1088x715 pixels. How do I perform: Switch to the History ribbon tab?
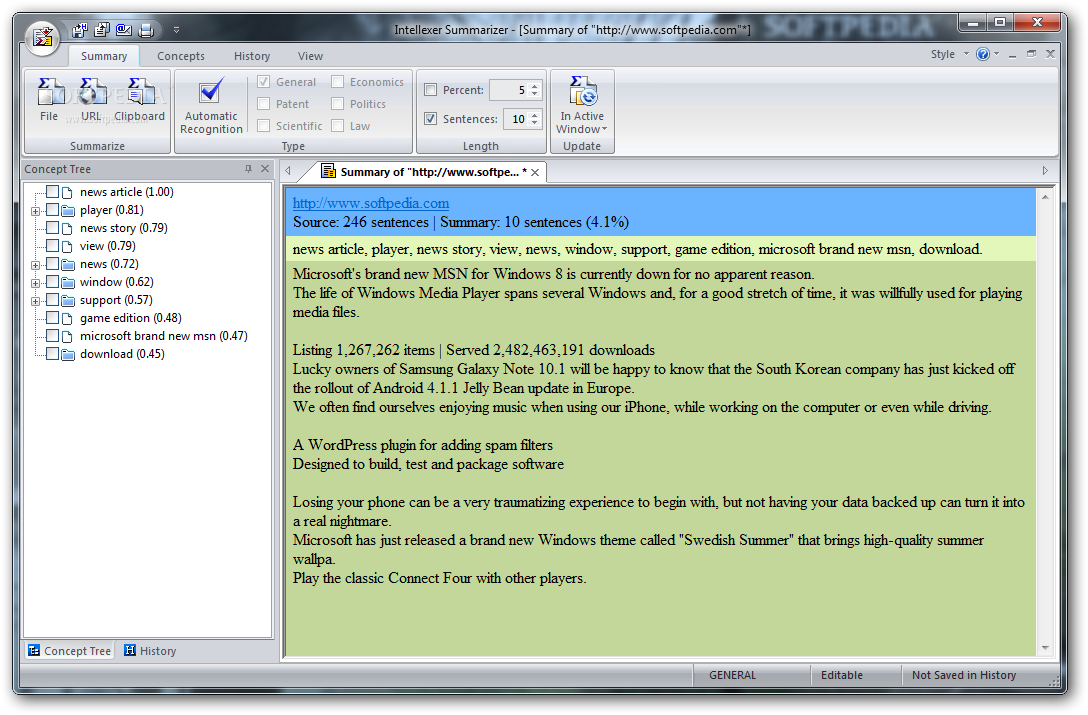[252, 56]
